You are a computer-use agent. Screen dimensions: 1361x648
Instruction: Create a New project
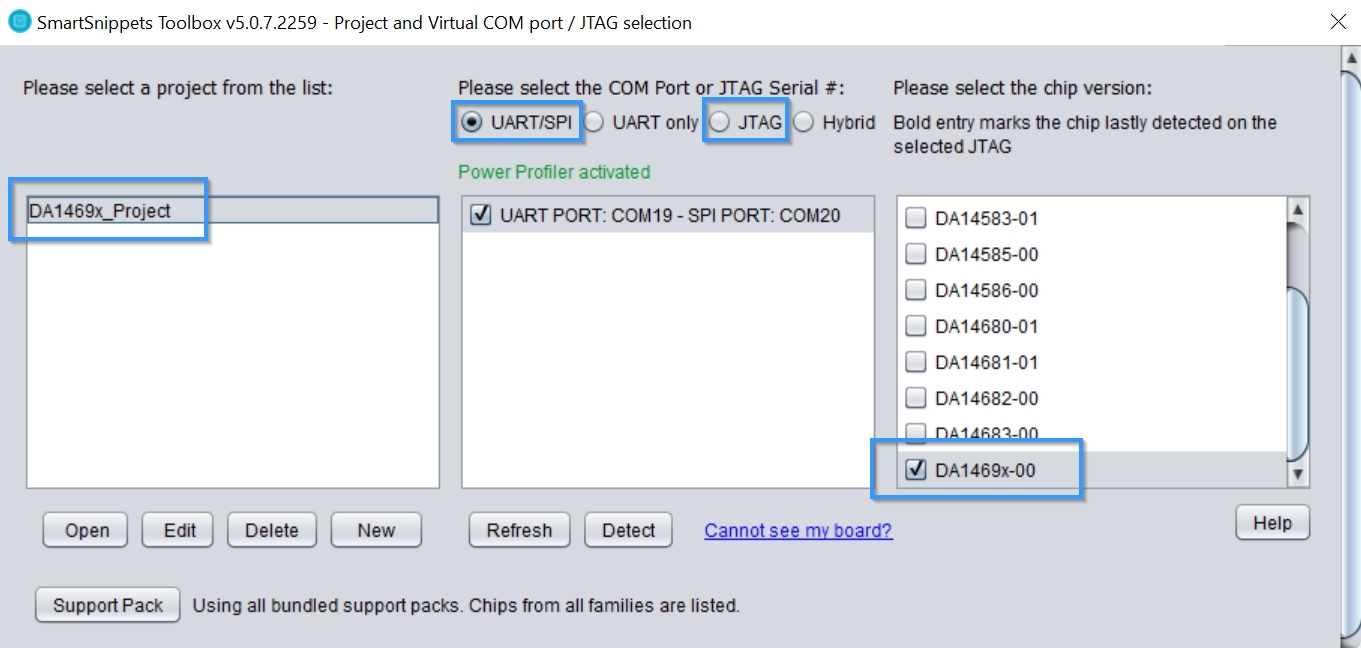point(376,530)
